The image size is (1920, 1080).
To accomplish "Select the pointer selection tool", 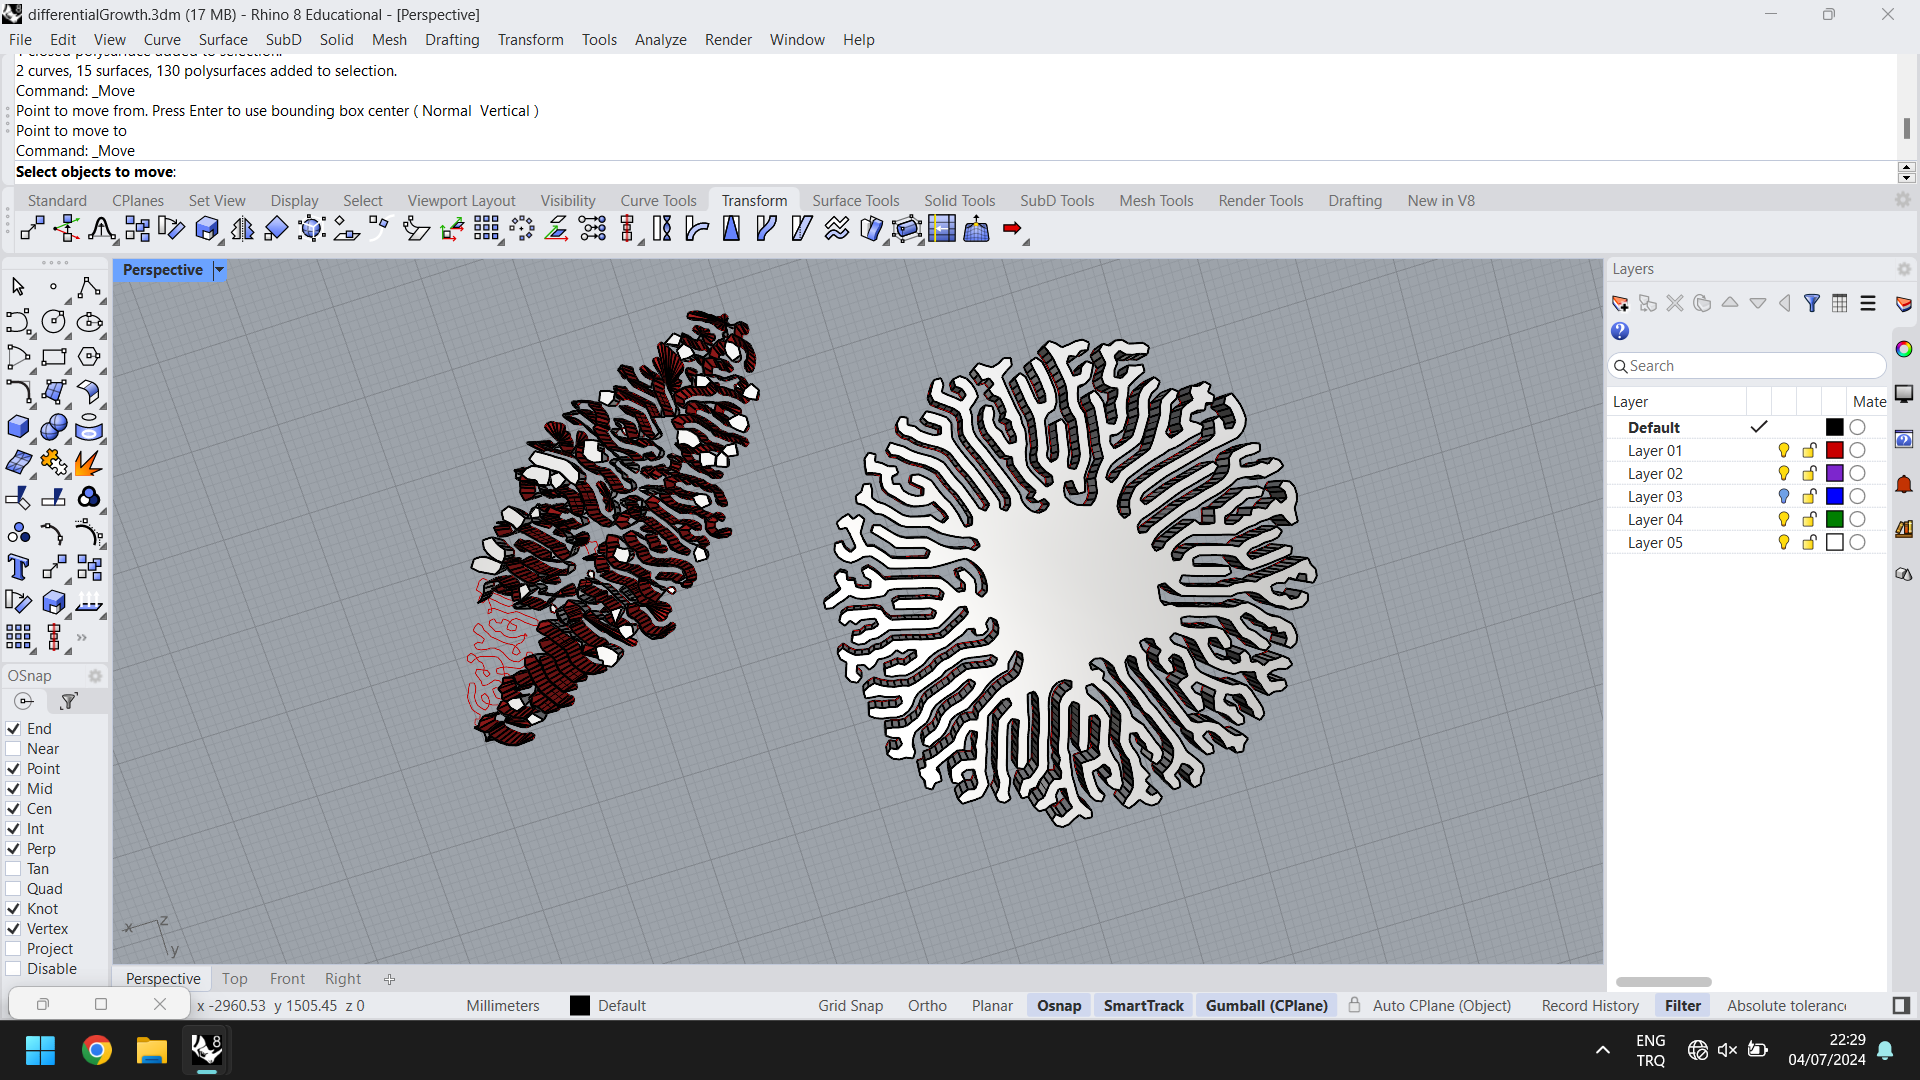I will point(18,288).
